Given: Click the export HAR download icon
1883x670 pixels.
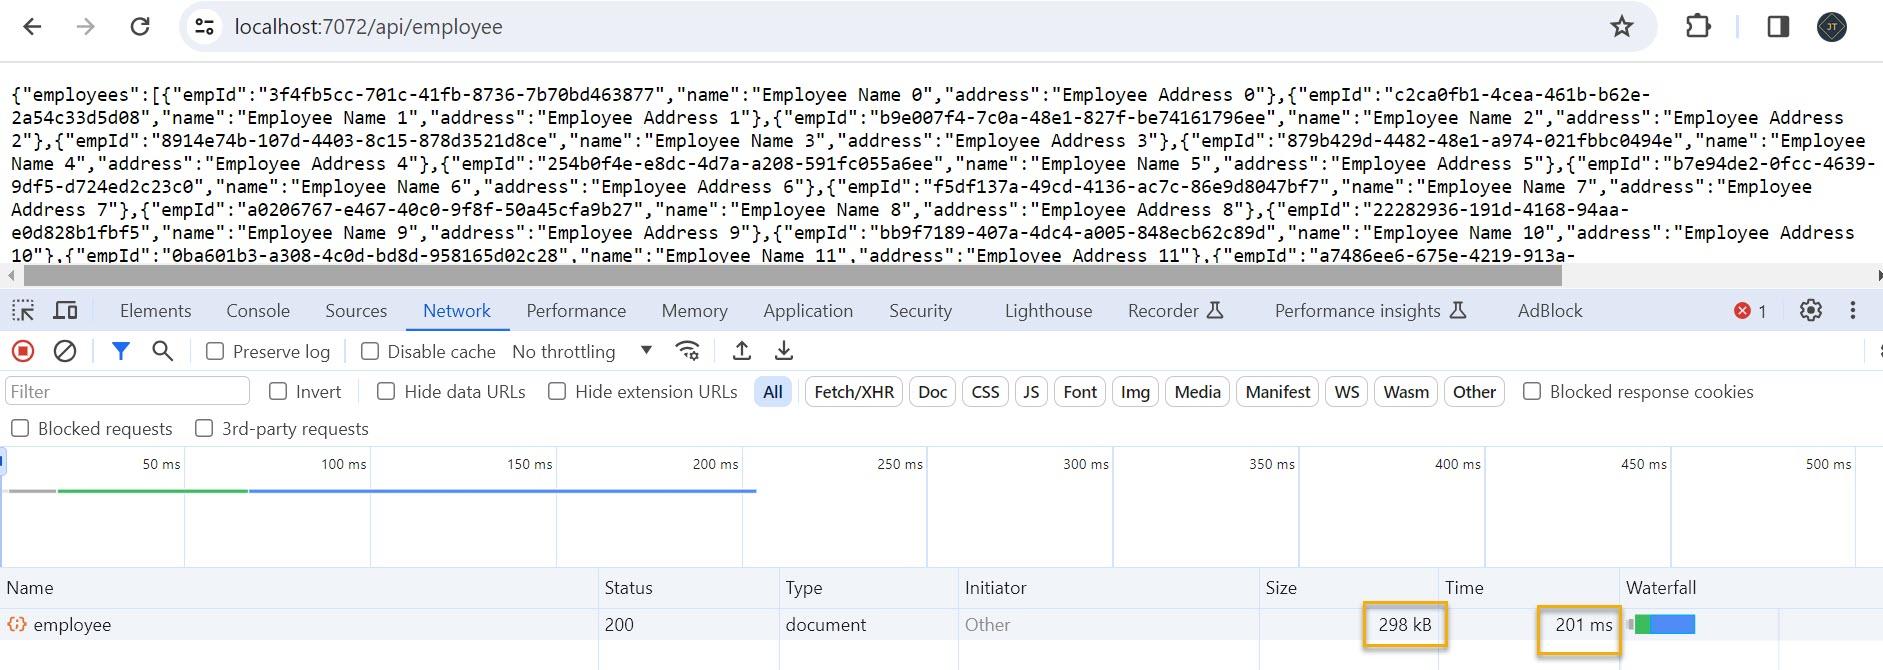Looking at the screenshot, I should coord(784,351).
